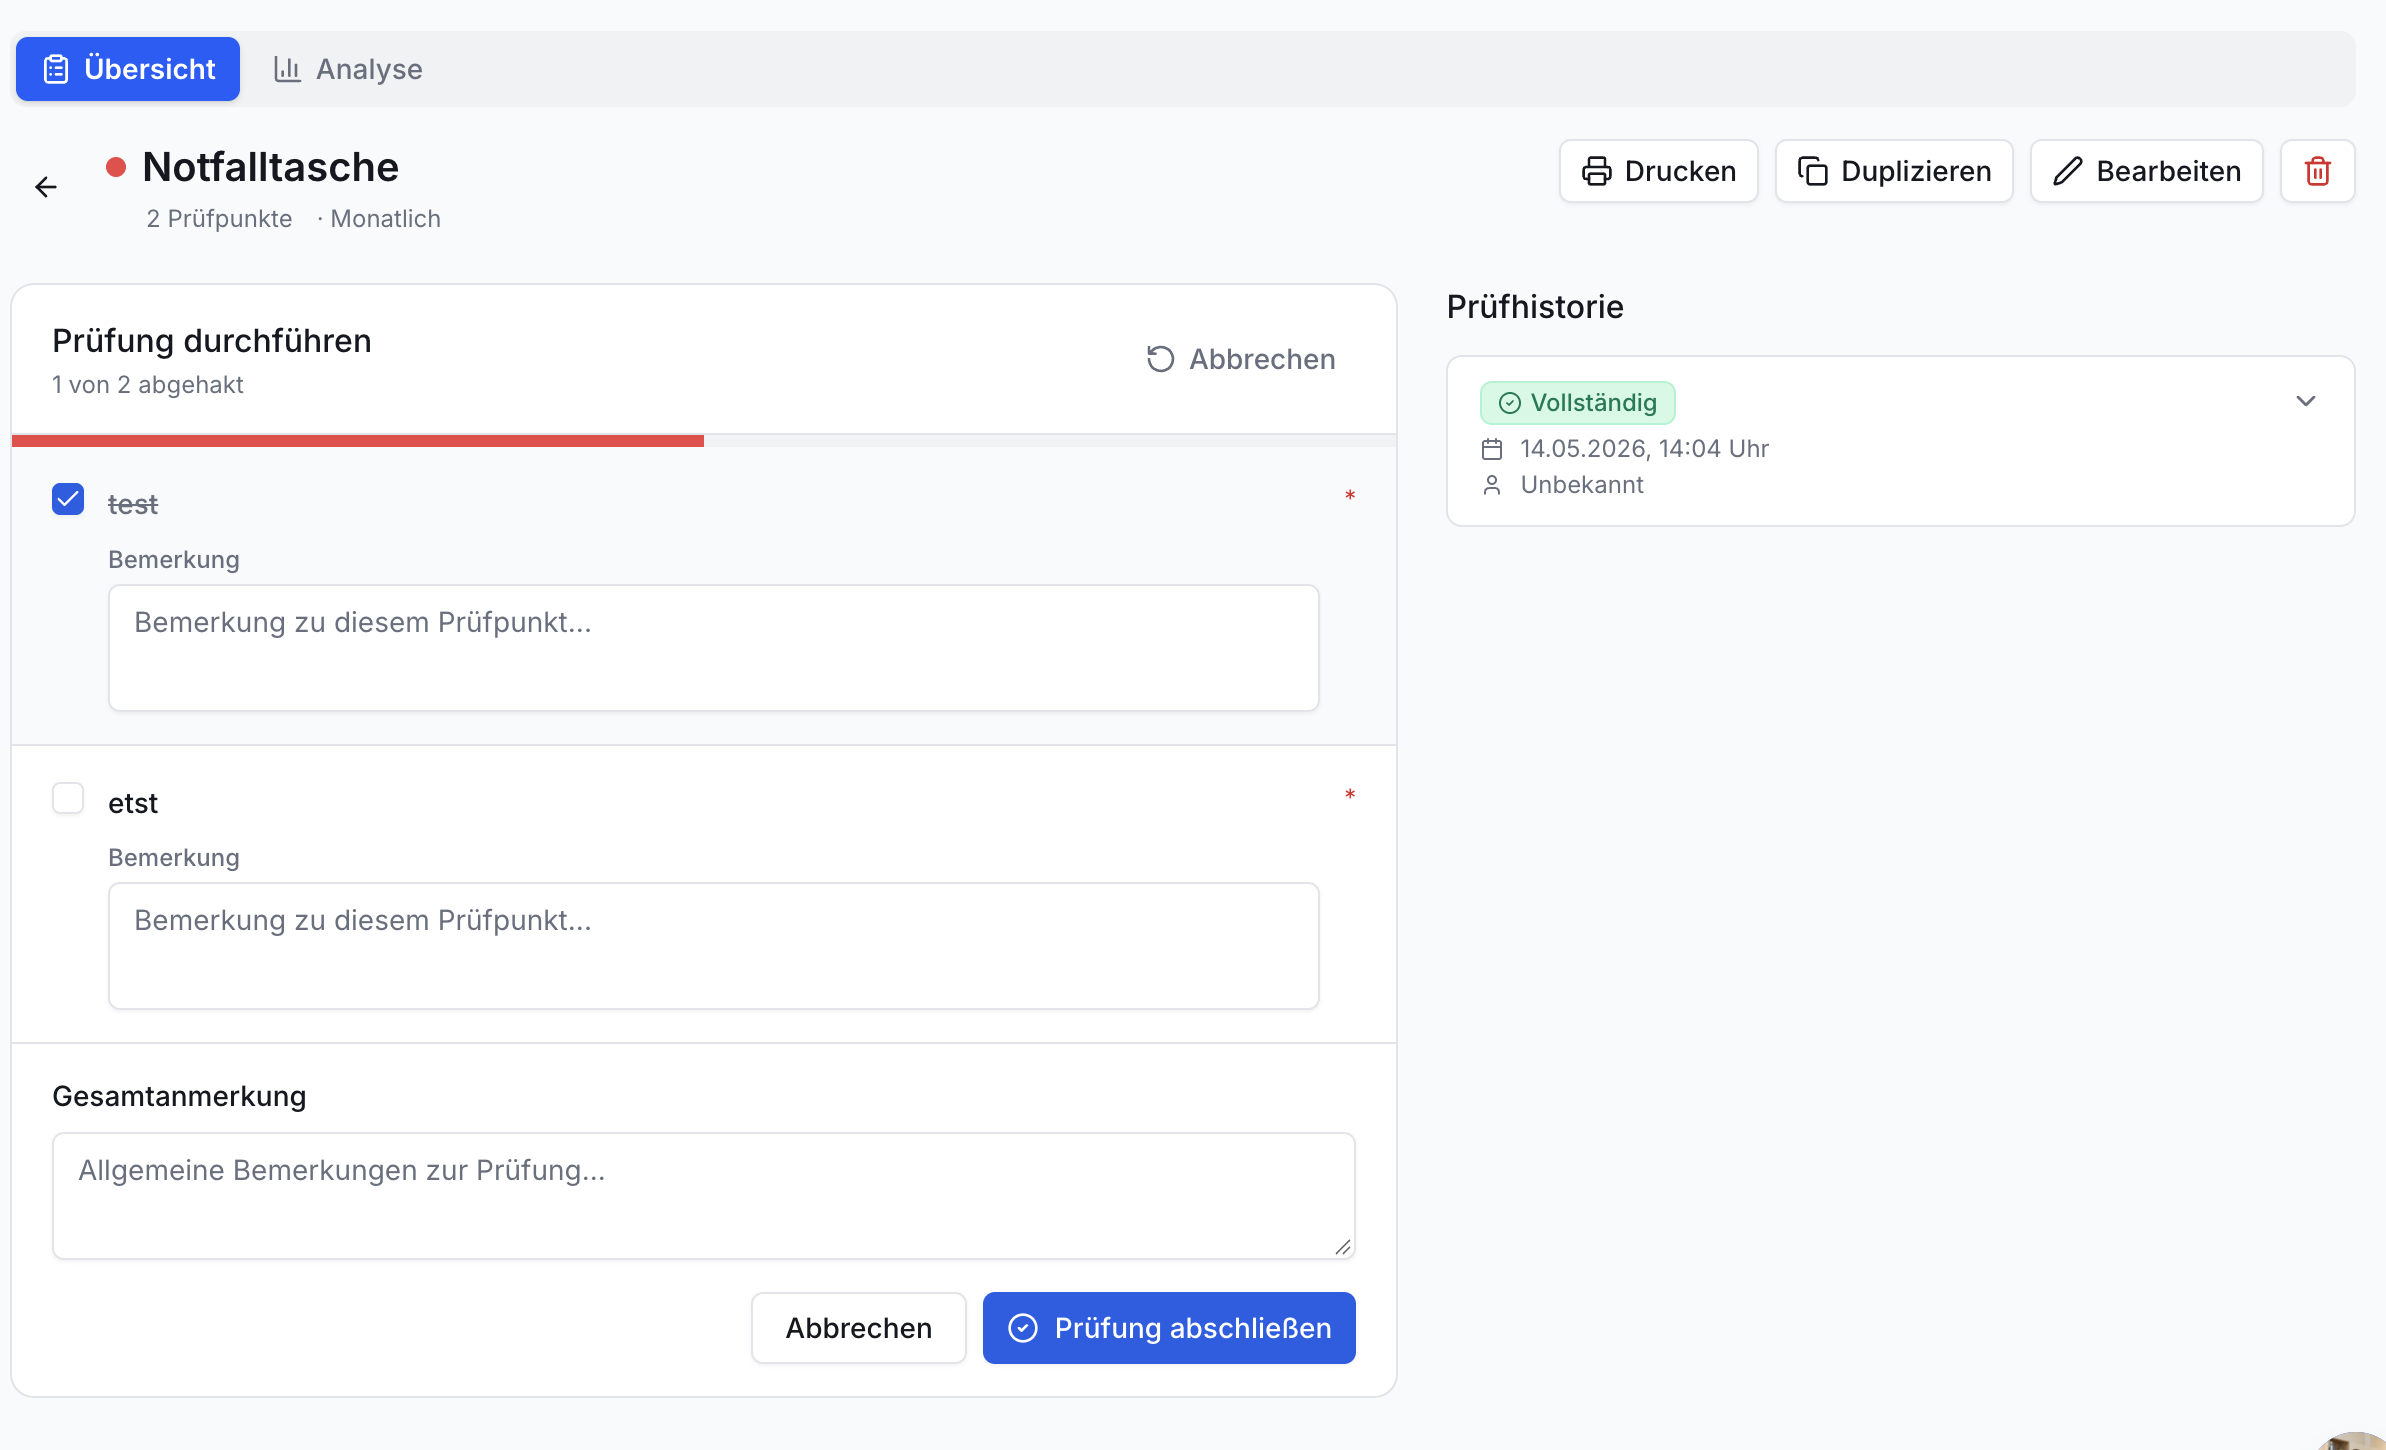Click the Vollständig status badge

[1578, 403]
